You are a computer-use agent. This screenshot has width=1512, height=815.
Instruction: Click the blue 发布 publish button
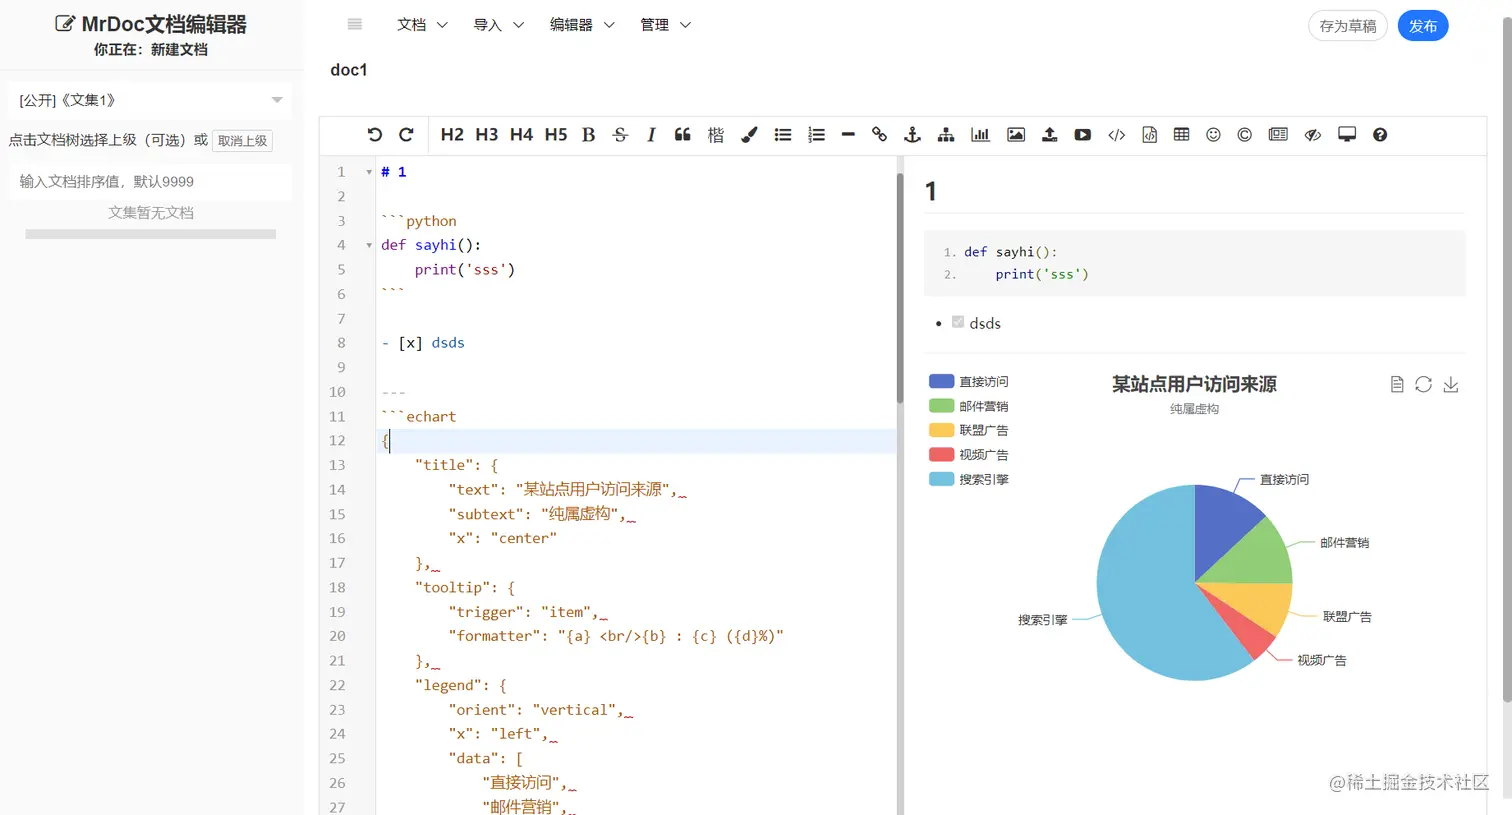coord(1423,26)
